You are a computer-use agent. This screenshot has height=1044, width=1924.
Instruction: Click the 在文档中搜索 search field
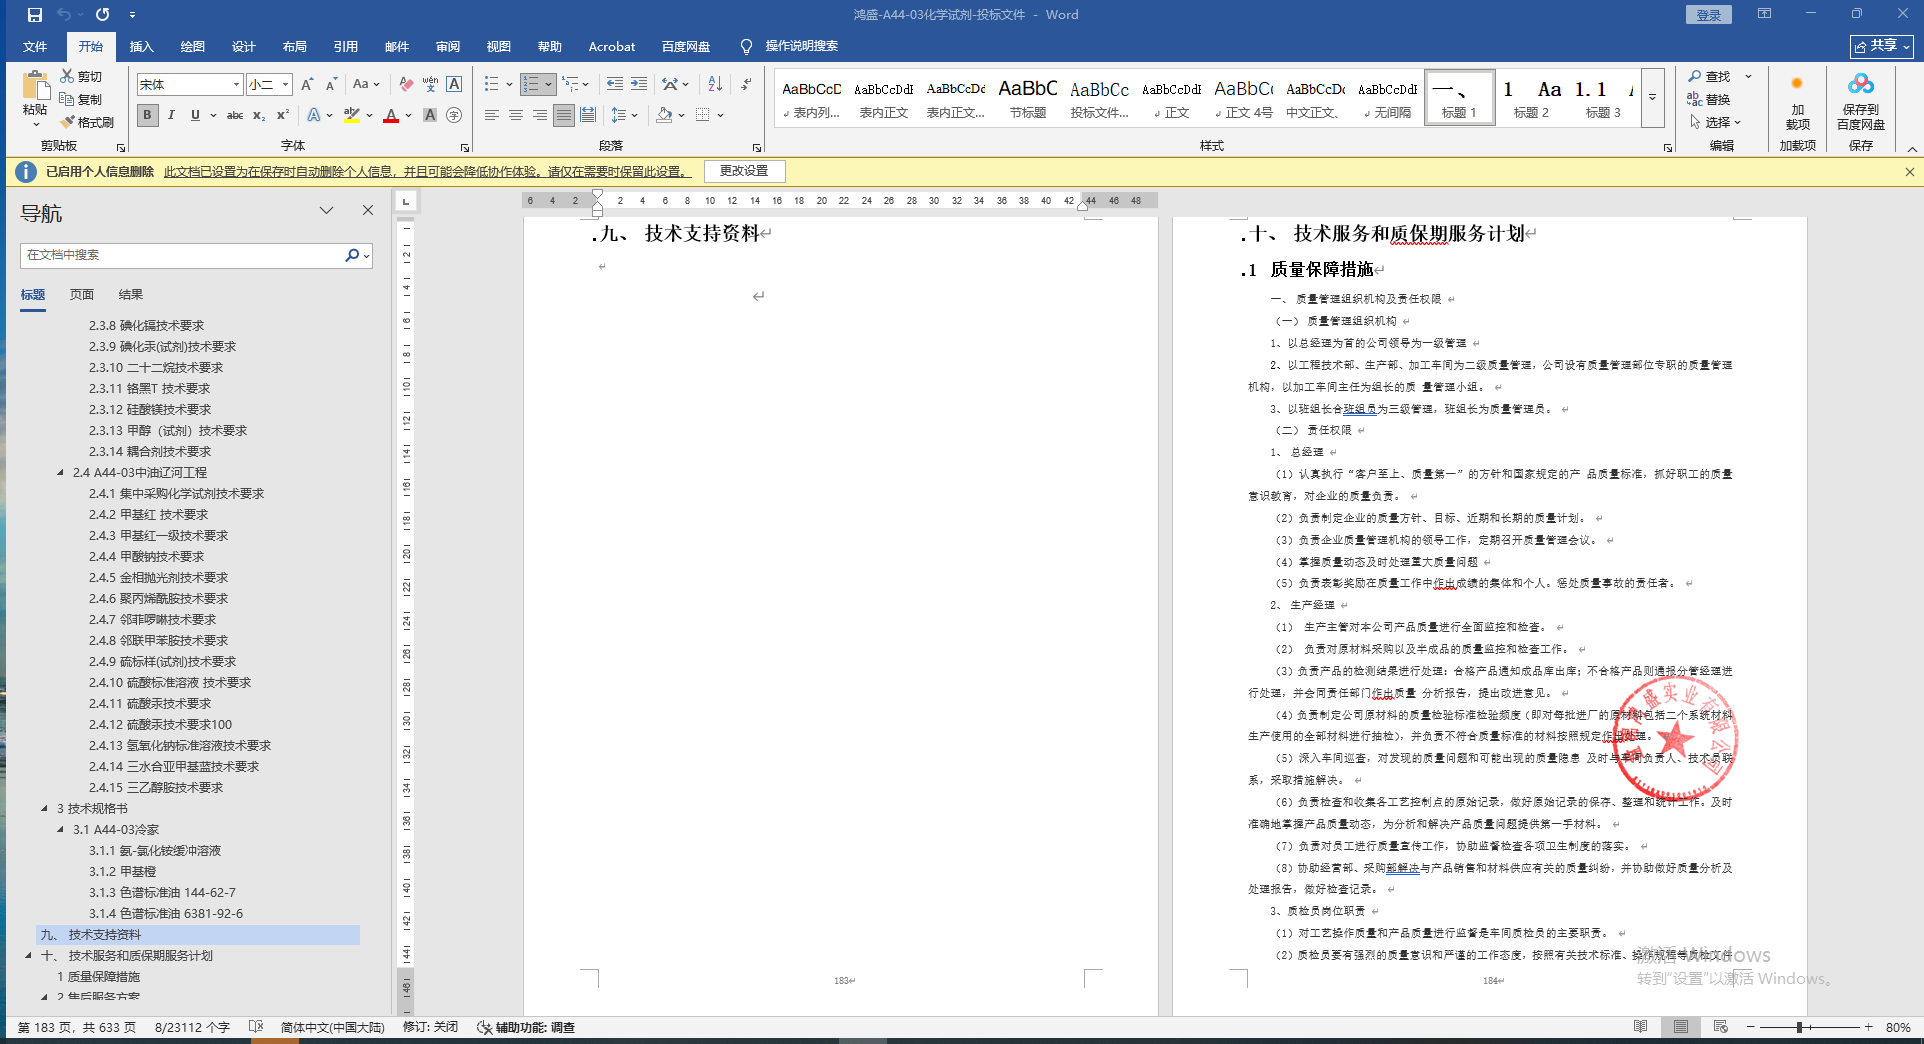180,255
